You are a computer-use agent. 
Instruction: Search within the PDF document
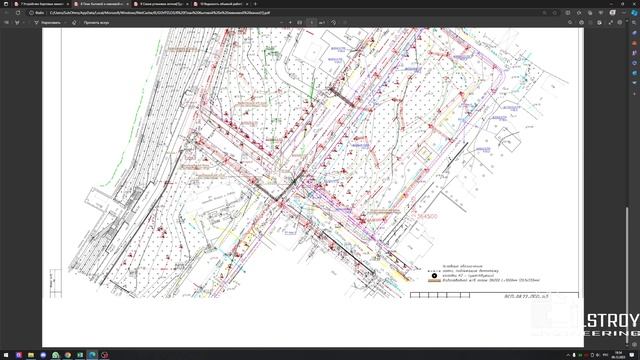[570, 22]
